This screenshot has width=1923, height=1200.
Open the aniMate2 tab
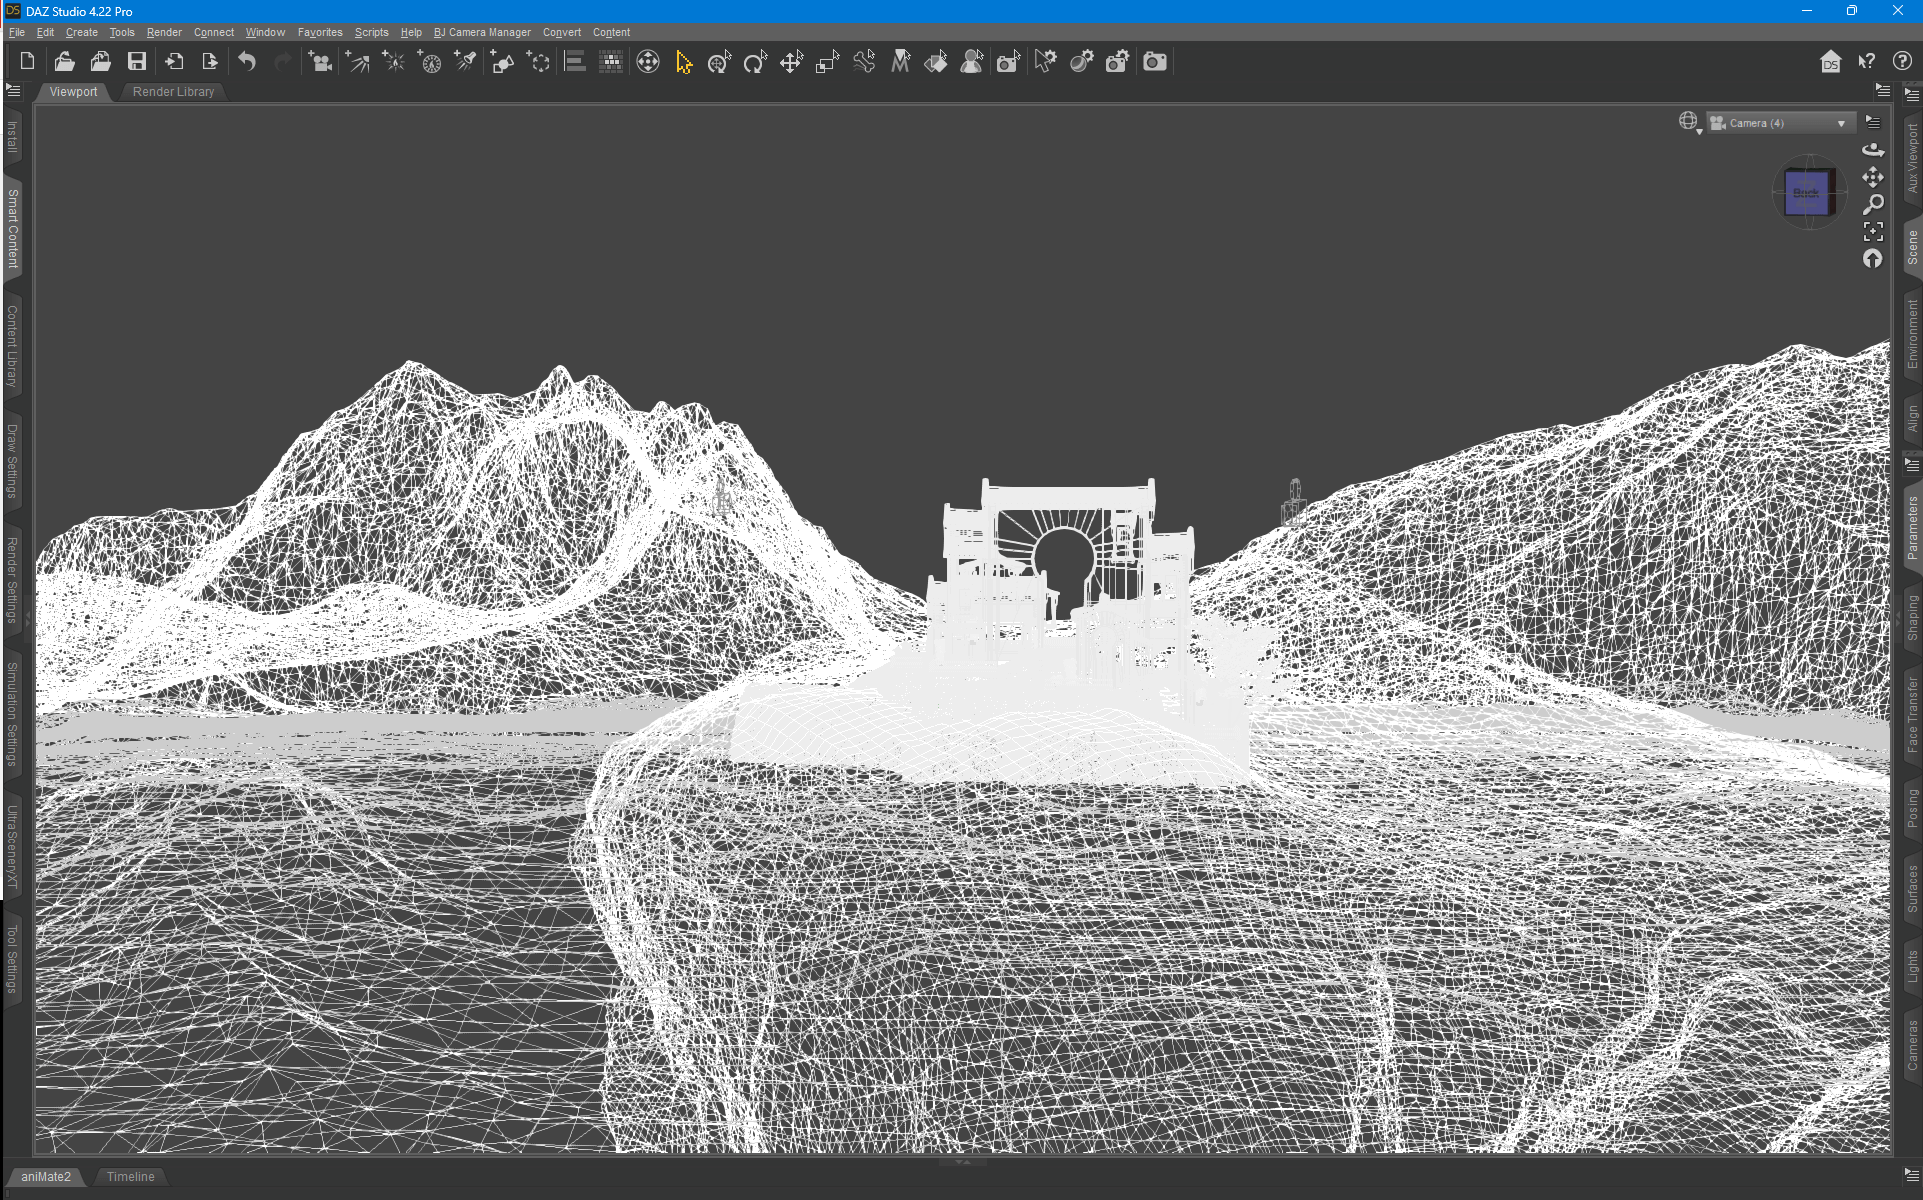point(46,1177)
